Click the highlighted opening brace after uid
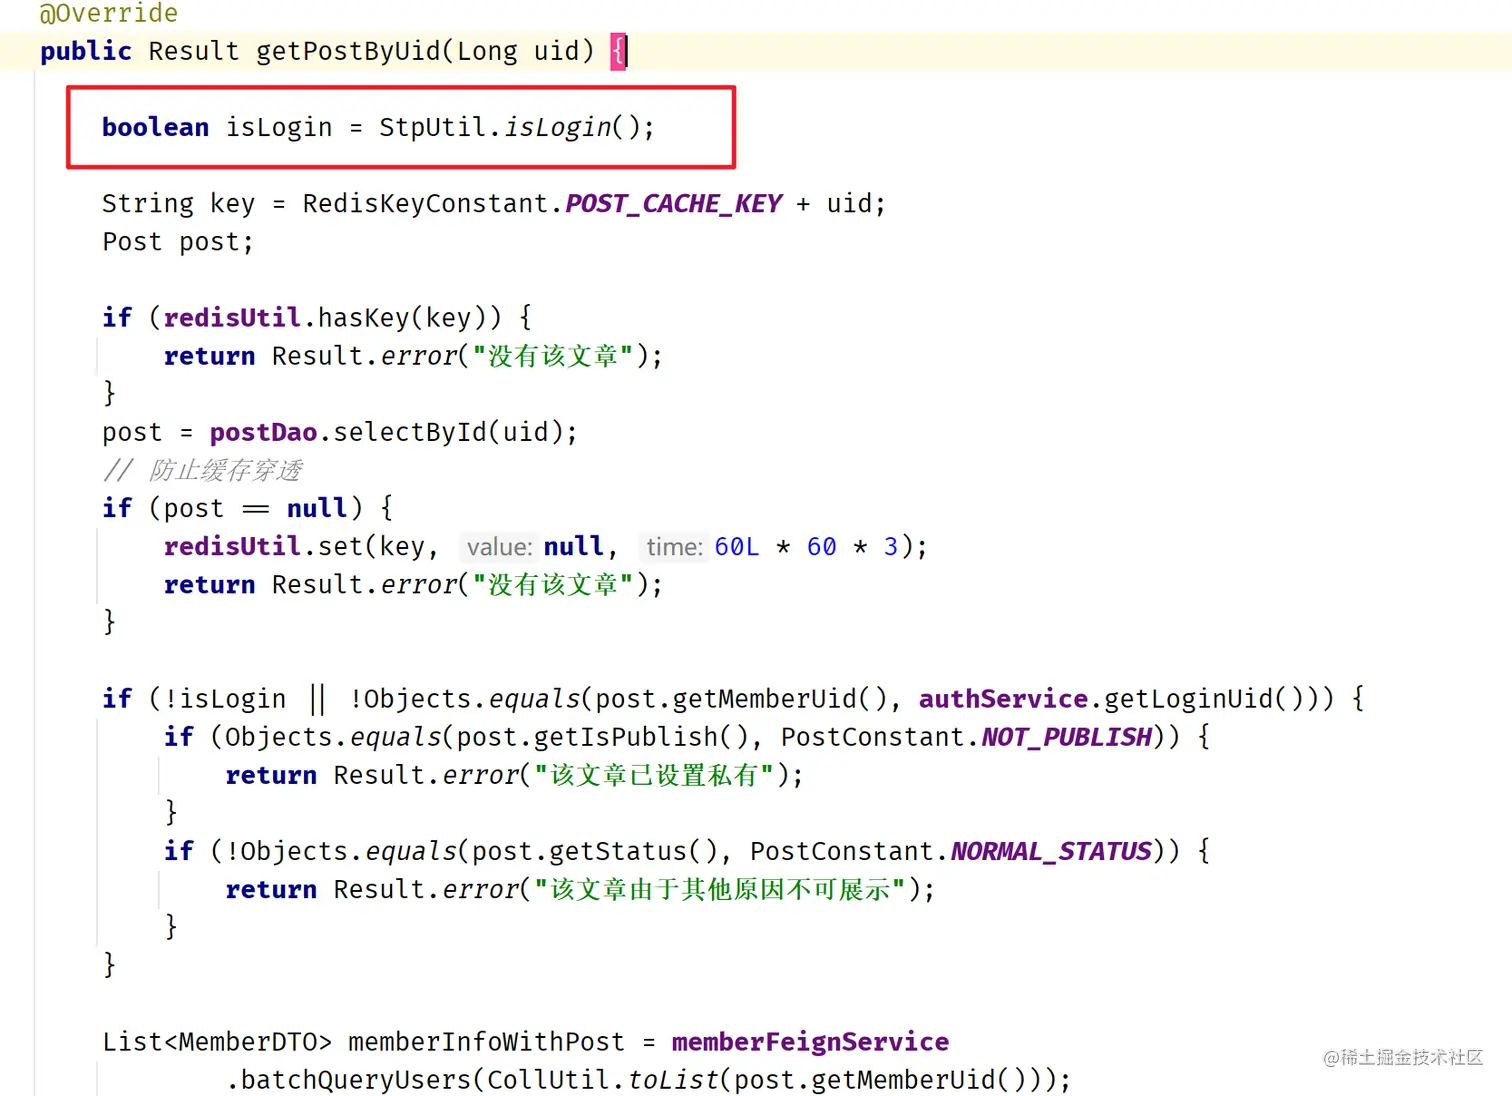This screenshot has width=1512, height=1096. tap(619, 51)
